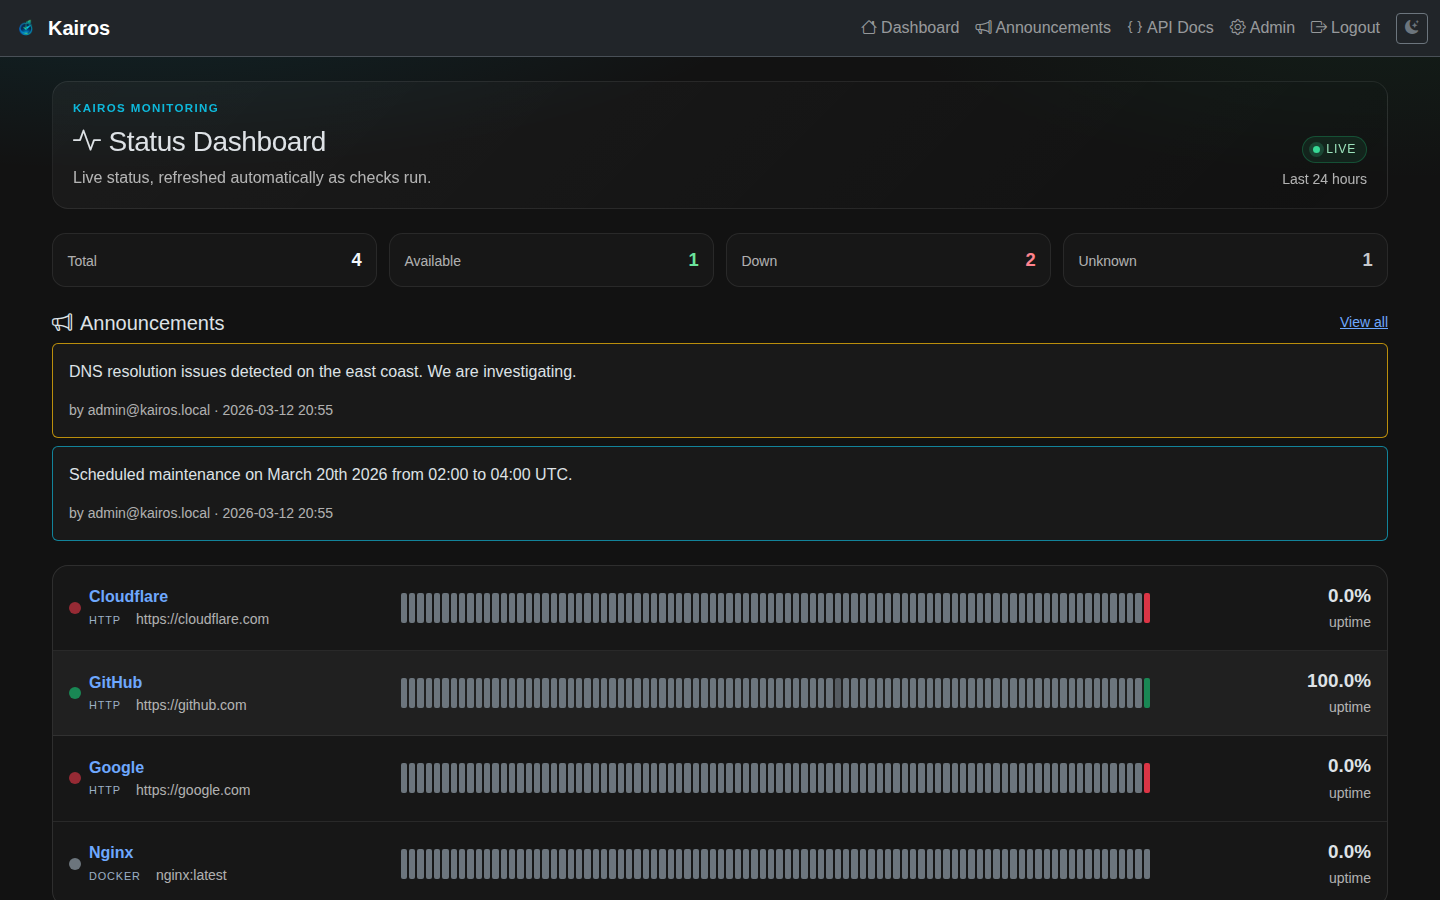Toggle dark mode with the moon button
Viewport: 1440px width, 900px height.
1411,28
